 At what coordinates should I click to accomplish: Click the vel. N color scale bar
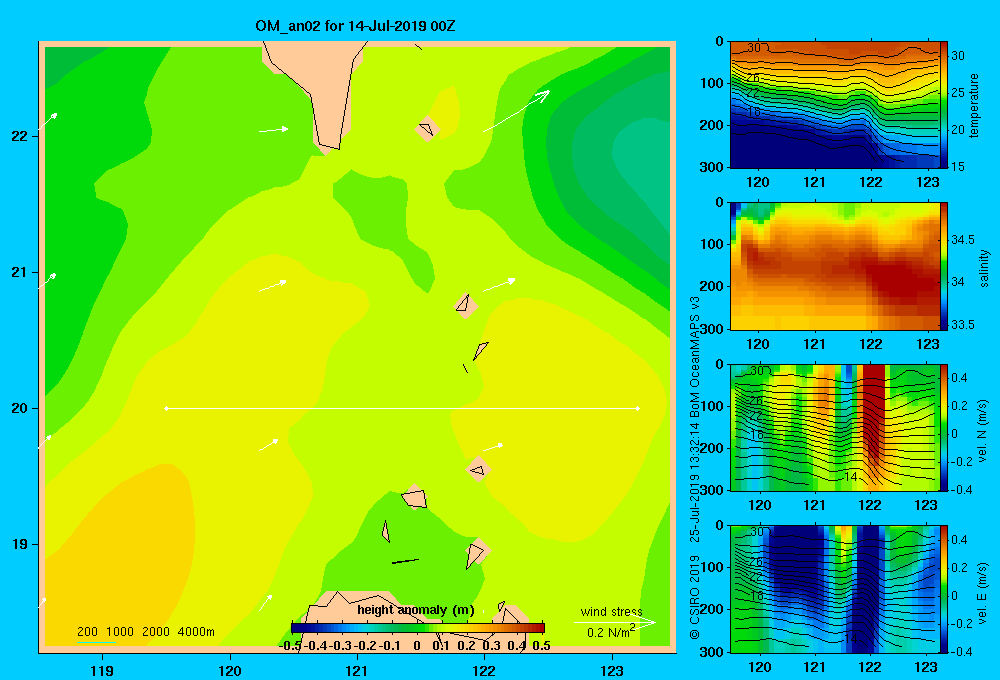[944, 427]
